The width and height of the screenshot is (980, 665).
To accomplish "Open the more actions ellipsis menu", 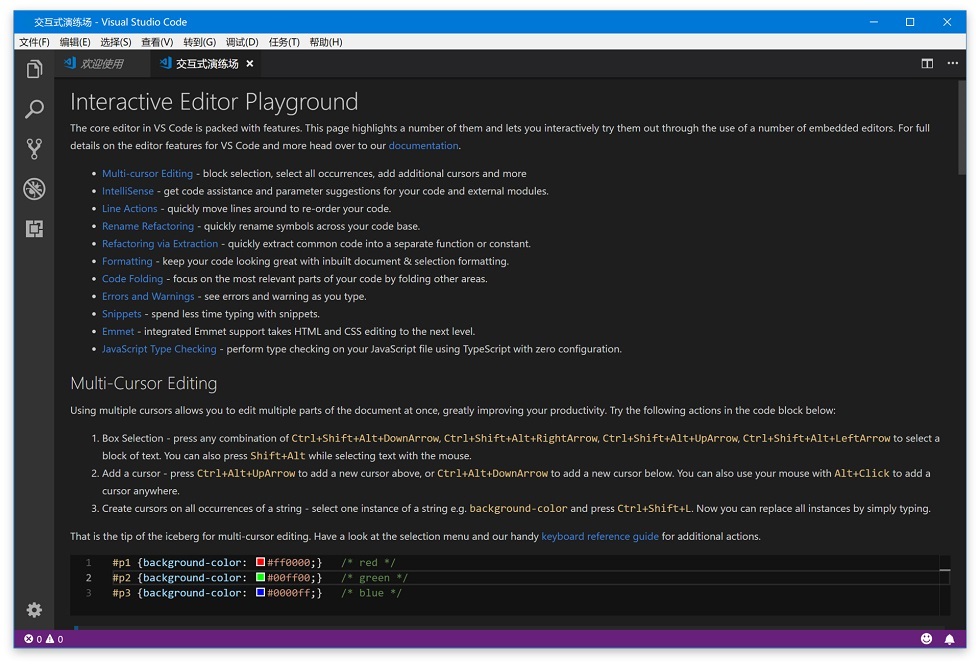I will (x=952, y=63).
